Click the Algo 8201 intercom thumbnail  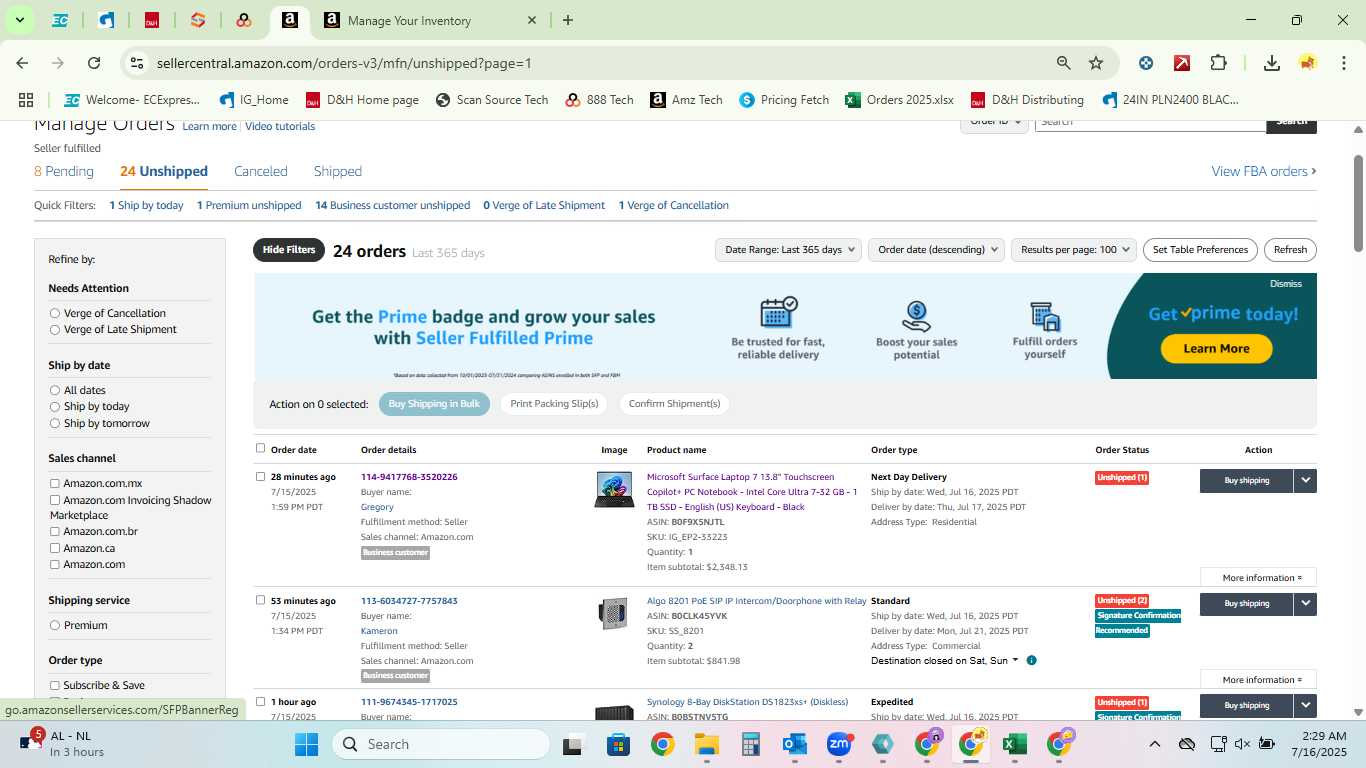[613, 613]
